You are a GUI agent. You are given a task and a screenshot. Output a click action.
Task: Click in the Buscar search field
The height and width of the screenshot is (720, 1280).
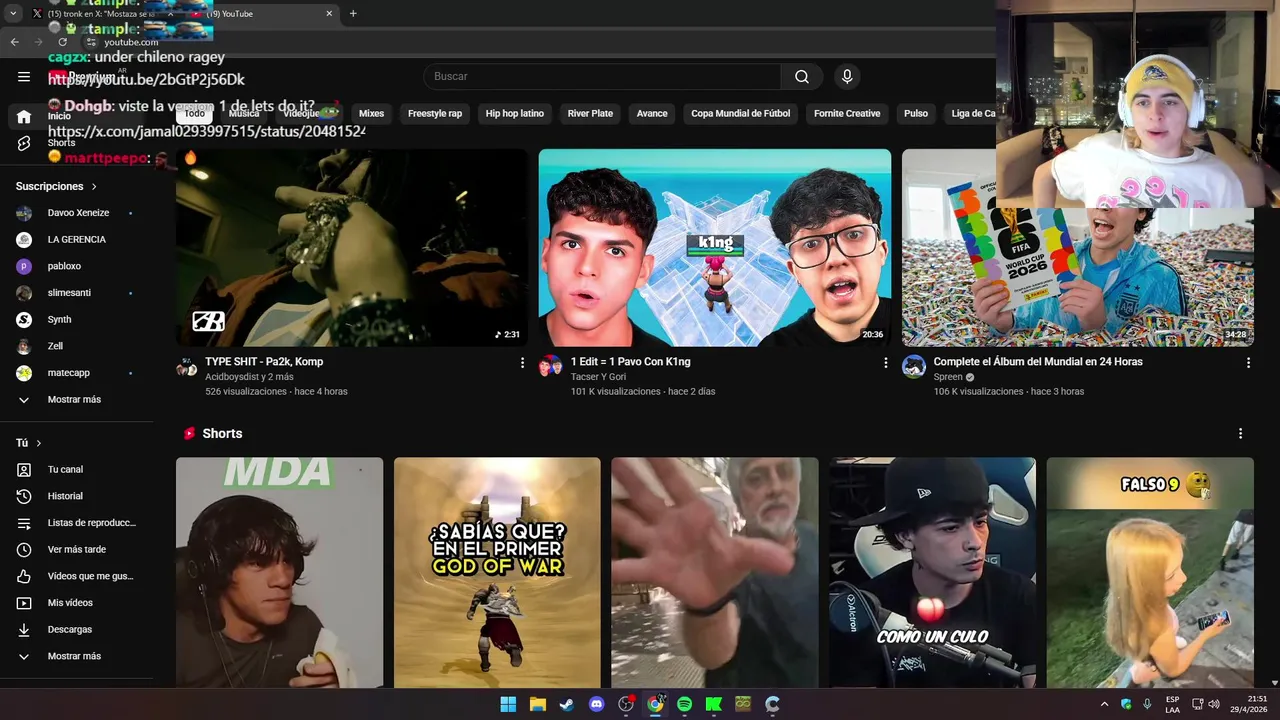[602, 77]
